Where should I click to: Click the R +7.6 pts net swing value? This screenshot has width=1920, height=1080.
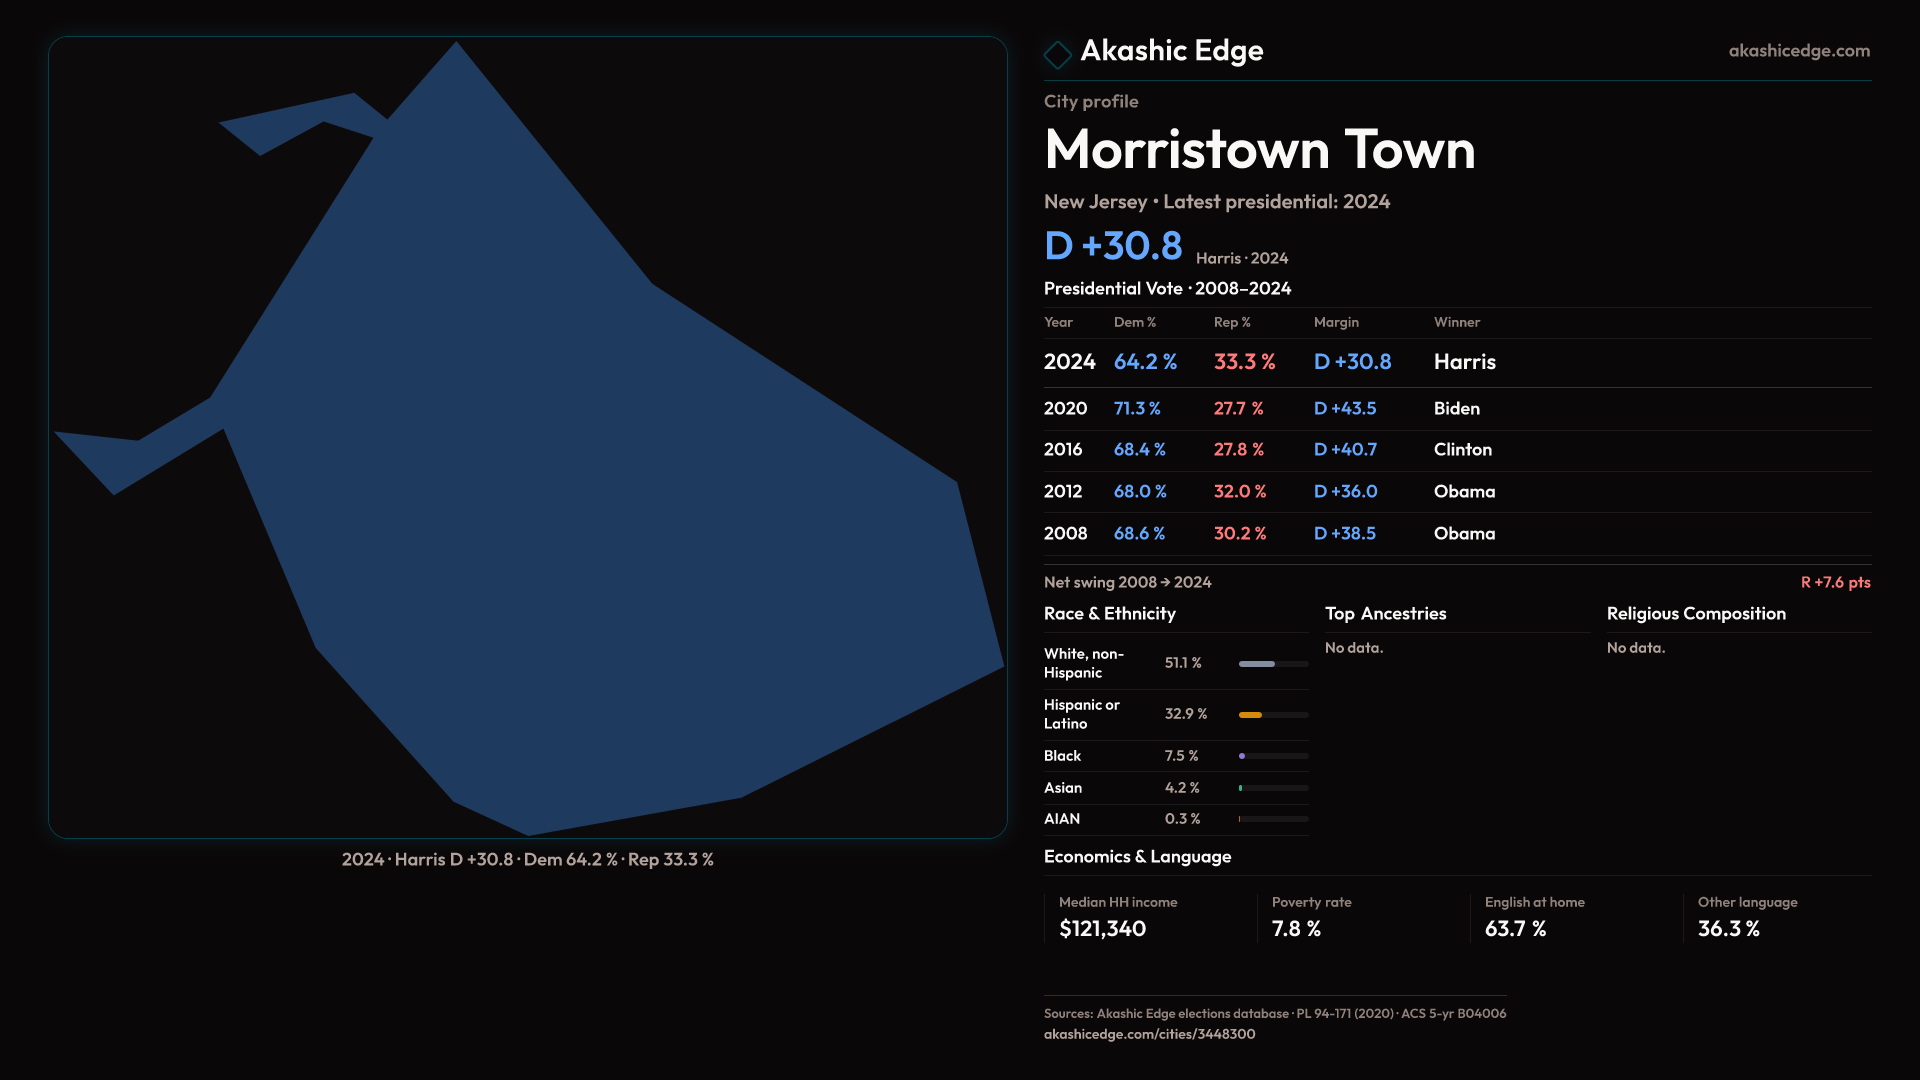1834,582
